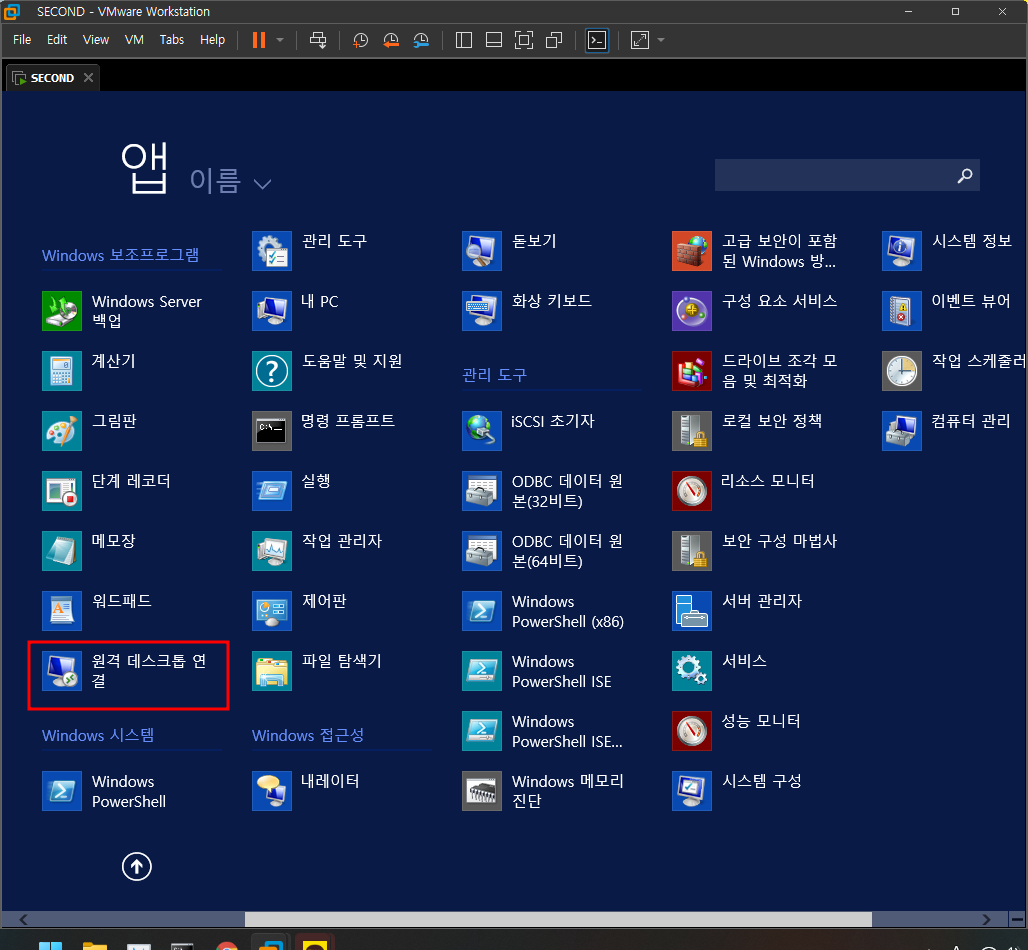Image resolution: width=1028 pixels, height=950 pixels.
Task: Open the VM menu
Action: tap(134, 40)
